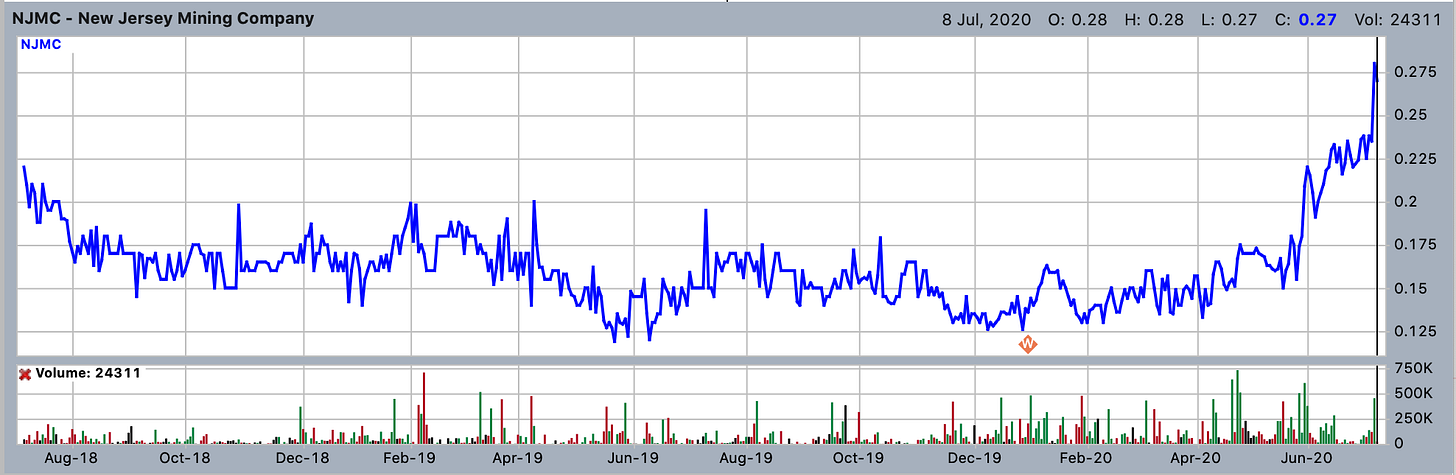The height and width of the screenshot is (475, 1456).
Task: Click the tallest green volume bar after Apr-20
Action: [1238, 407]
